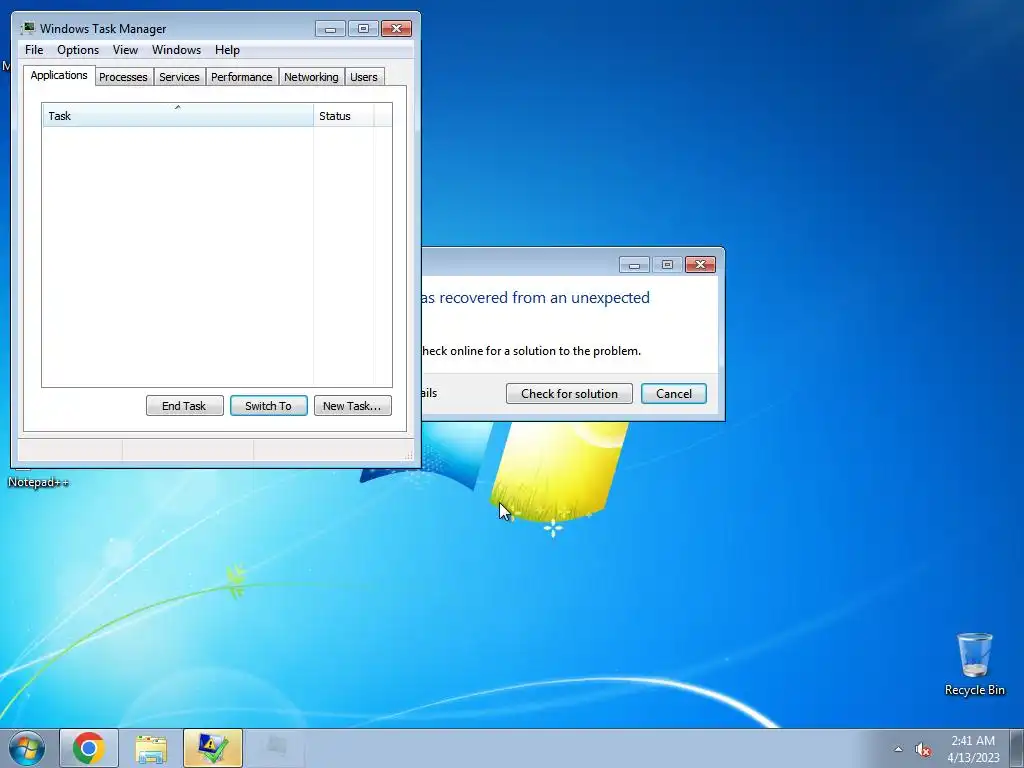Open the View menu in Task Manager
The width and height of the screenshot is (1024, 768).
pyautogui.click(x=125, y=50)
